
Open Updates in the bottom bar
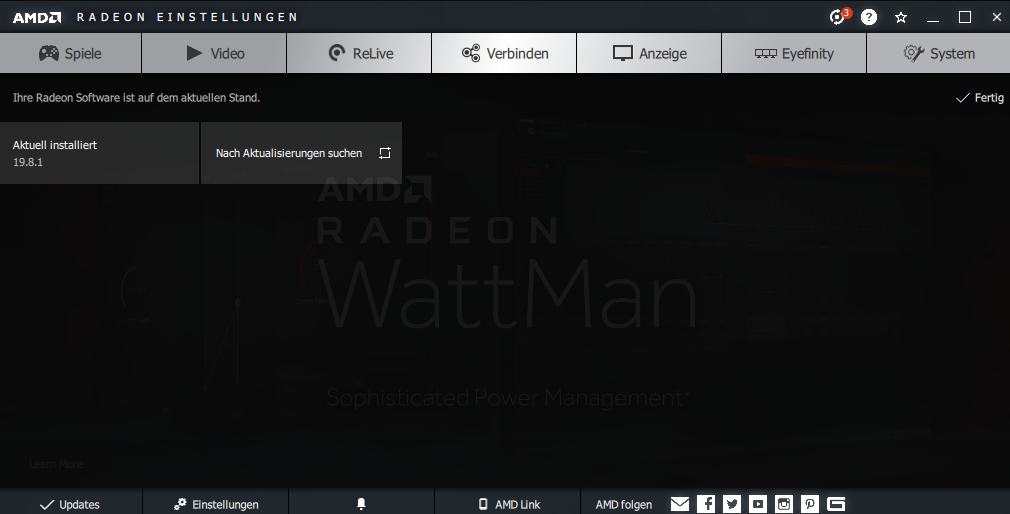tap(70, 504)
